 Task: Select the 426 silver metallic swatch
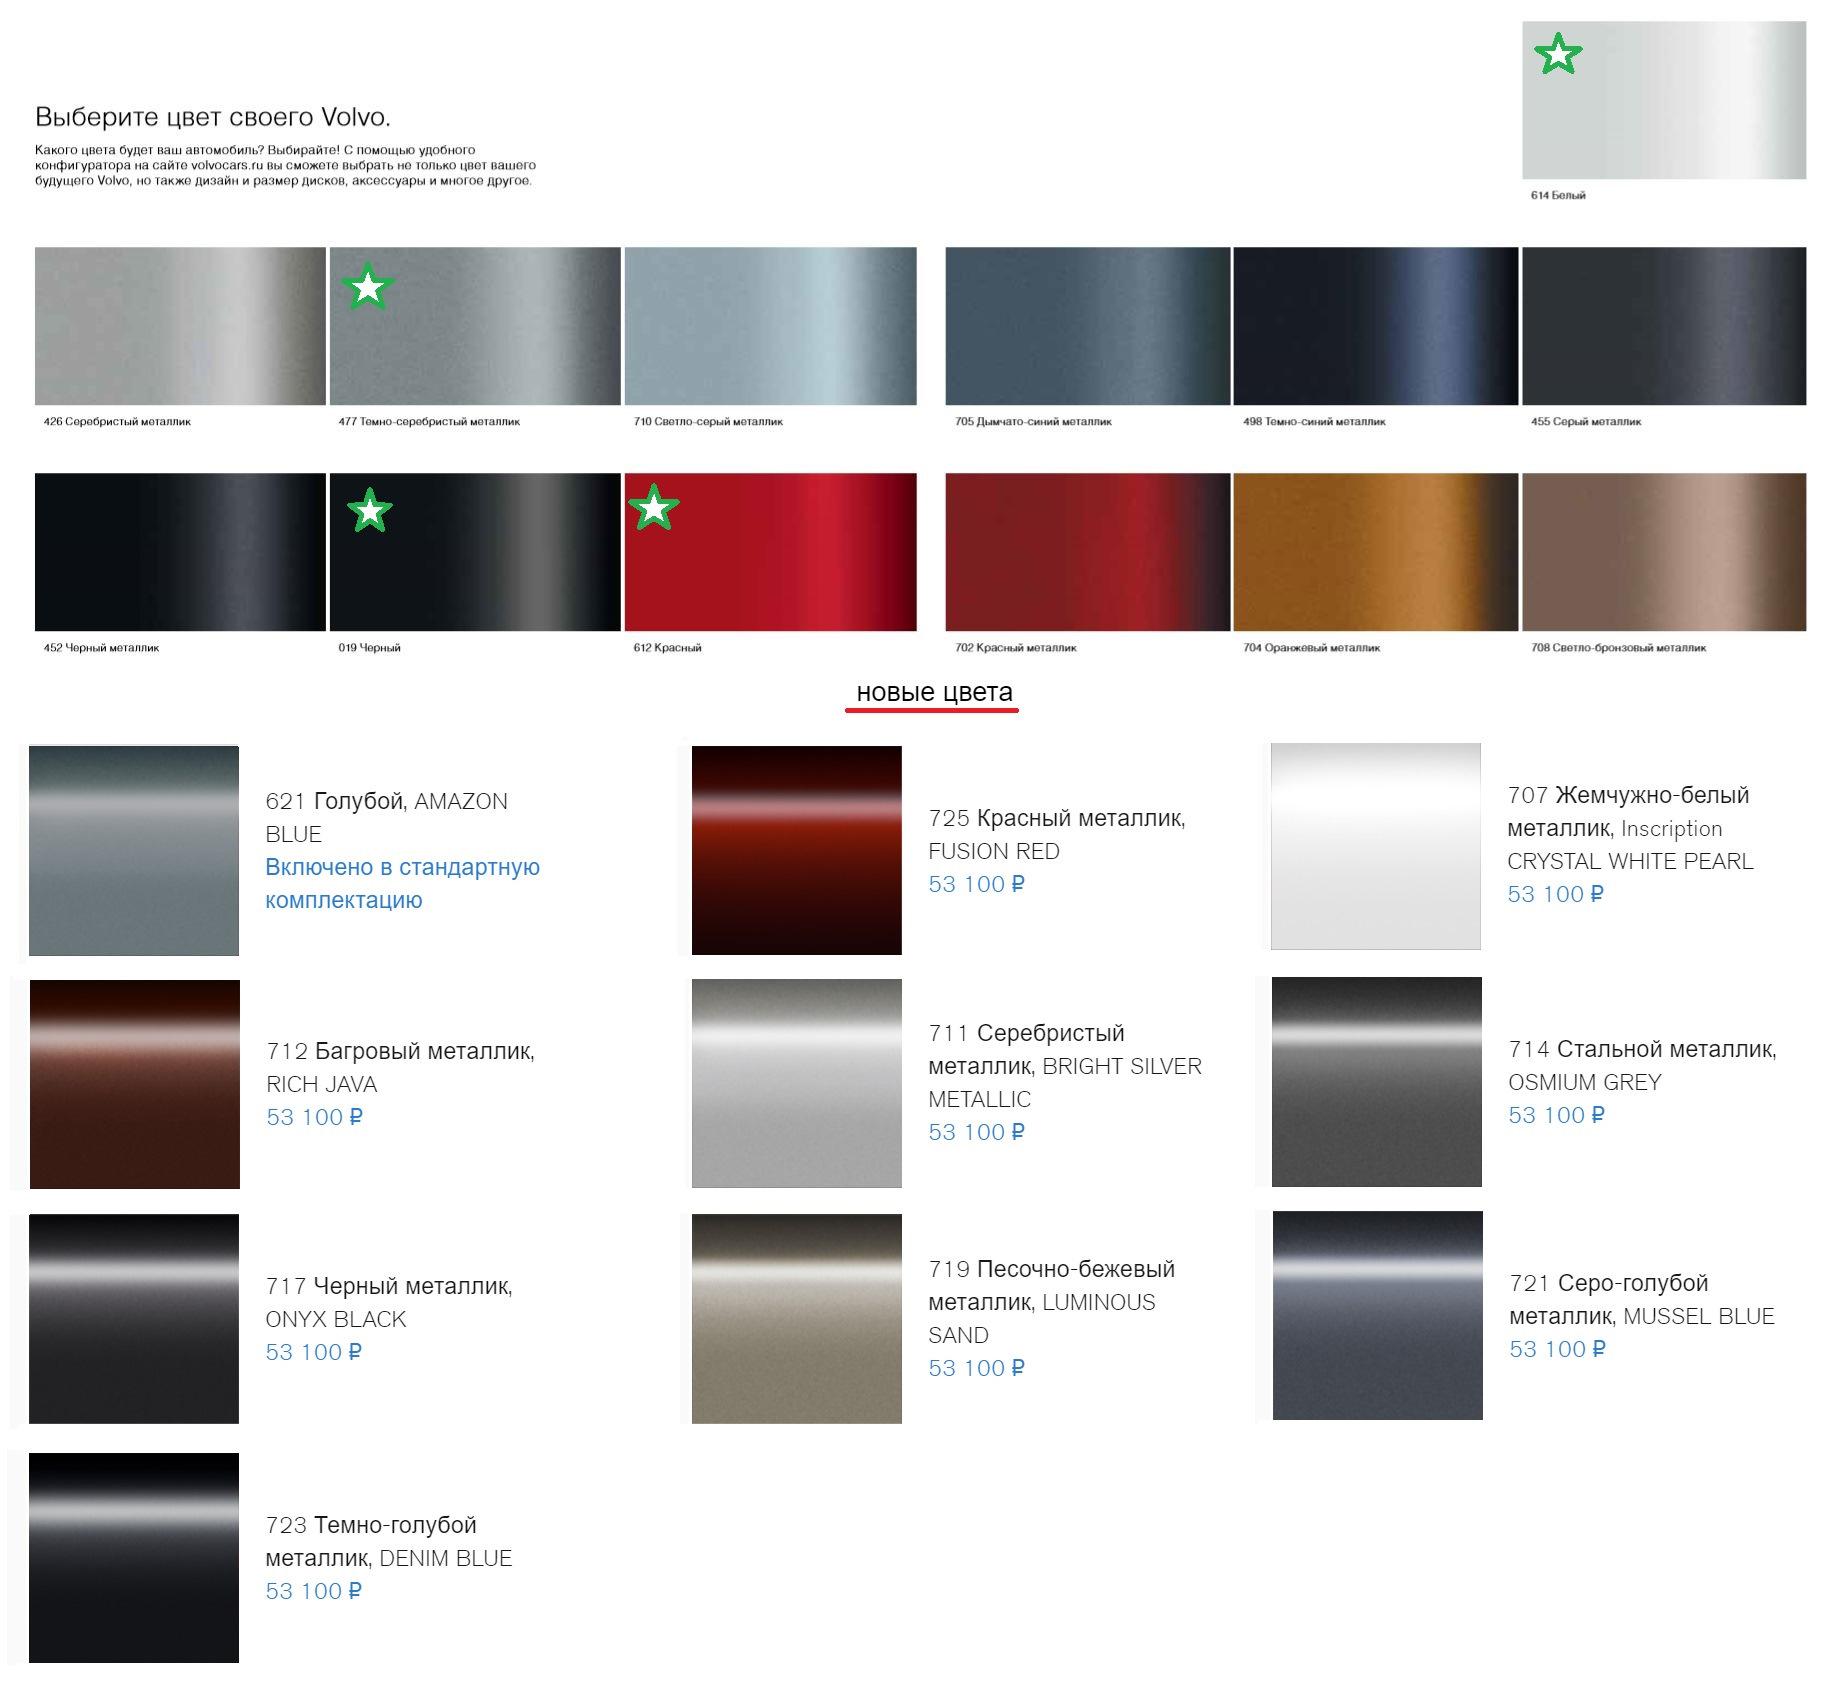click(x=180, y=326)
